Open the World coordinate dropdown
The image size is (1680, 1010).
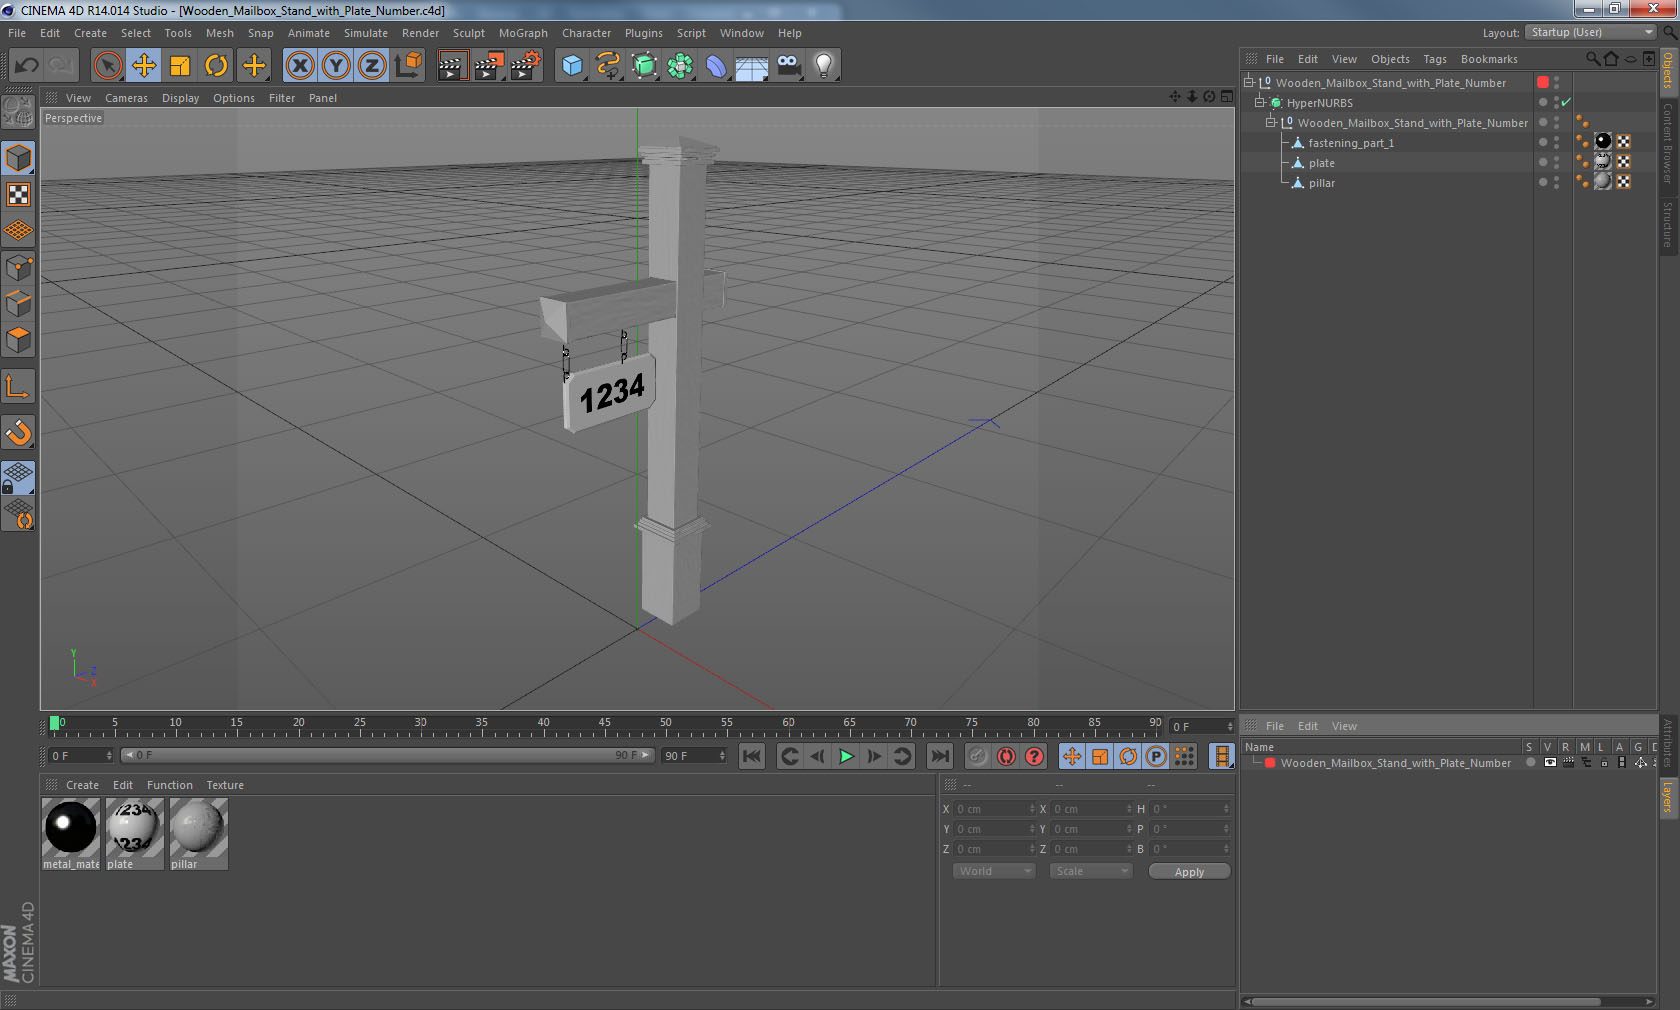click(x=994, y=871)
